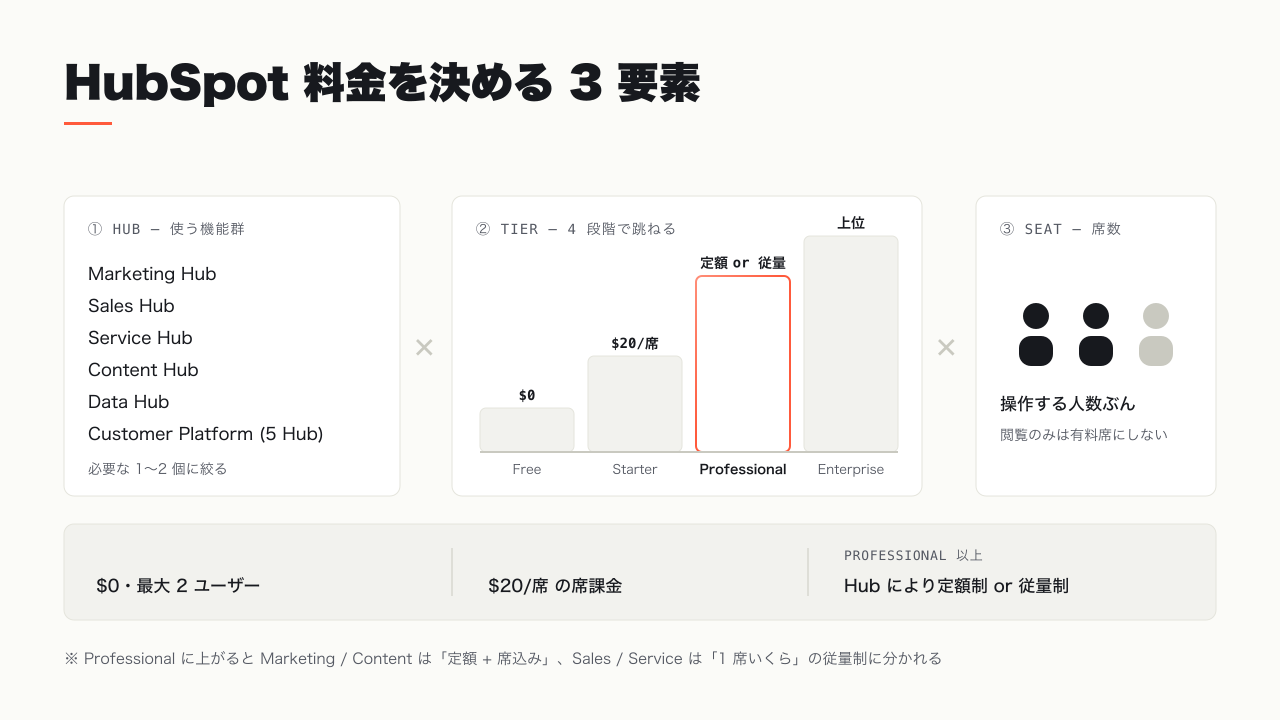
Task: Click the '② TIER — 4 段階で跳ねる' heading
Action: tap(575, 229)
